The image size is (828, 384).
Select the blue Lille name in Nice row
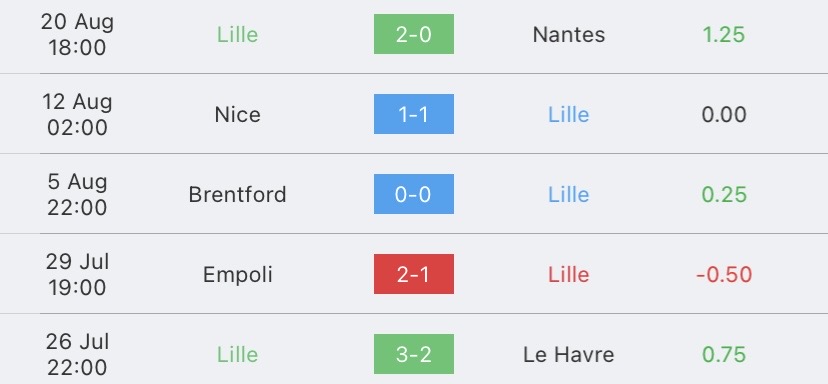pyautogui.click(x=569, y=114)
